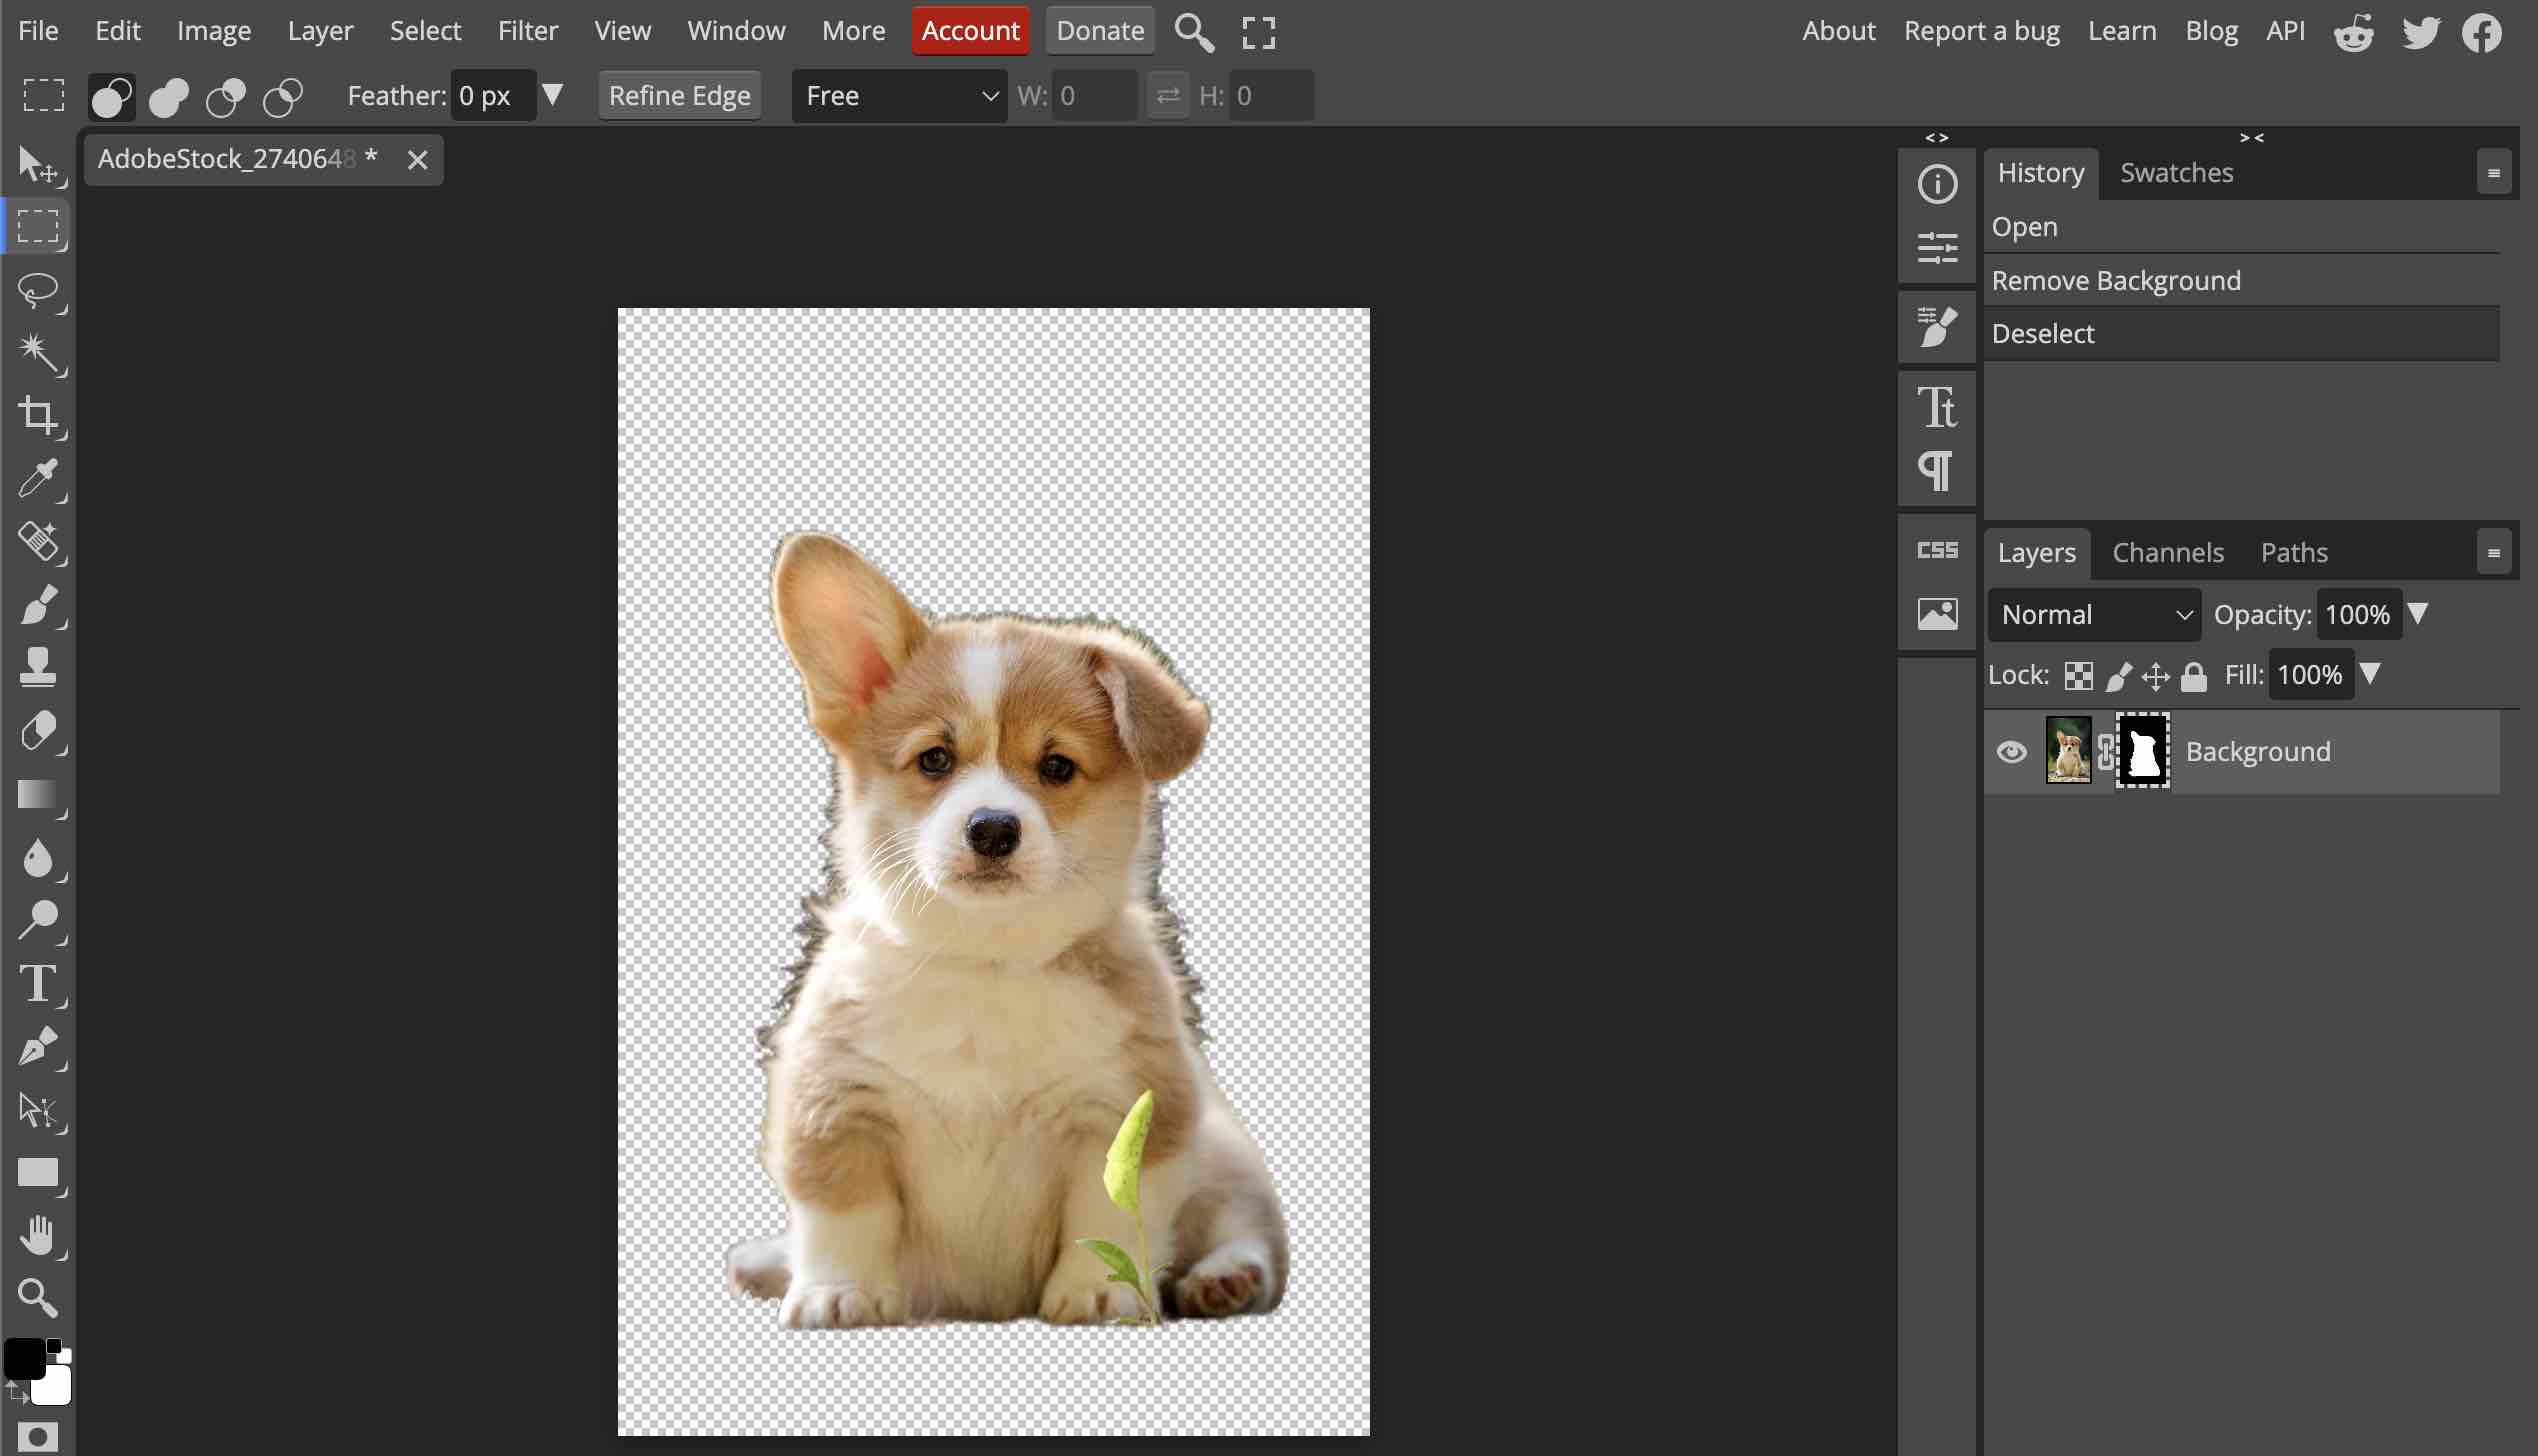Screen dimensions: 2538x1456
Task: Open the Opacity slider arrow
Action: (x=2418, y=614)
